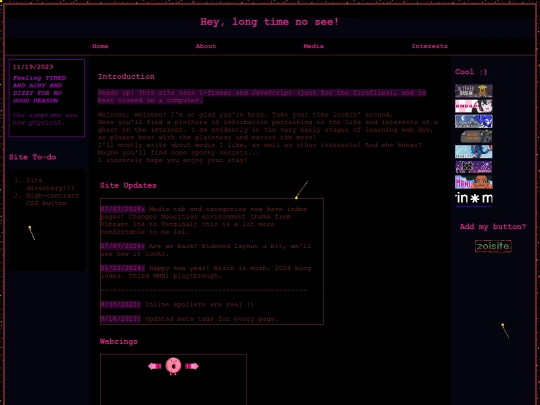Click the next webring arrow
The image size is (540, 405).
tap(192, 366)
